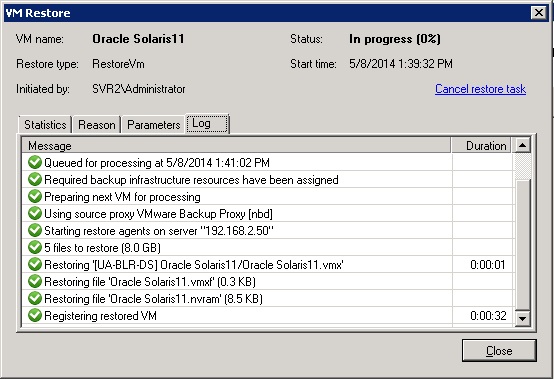Click the log scrollbar up arrow

(x=522, y=145)
